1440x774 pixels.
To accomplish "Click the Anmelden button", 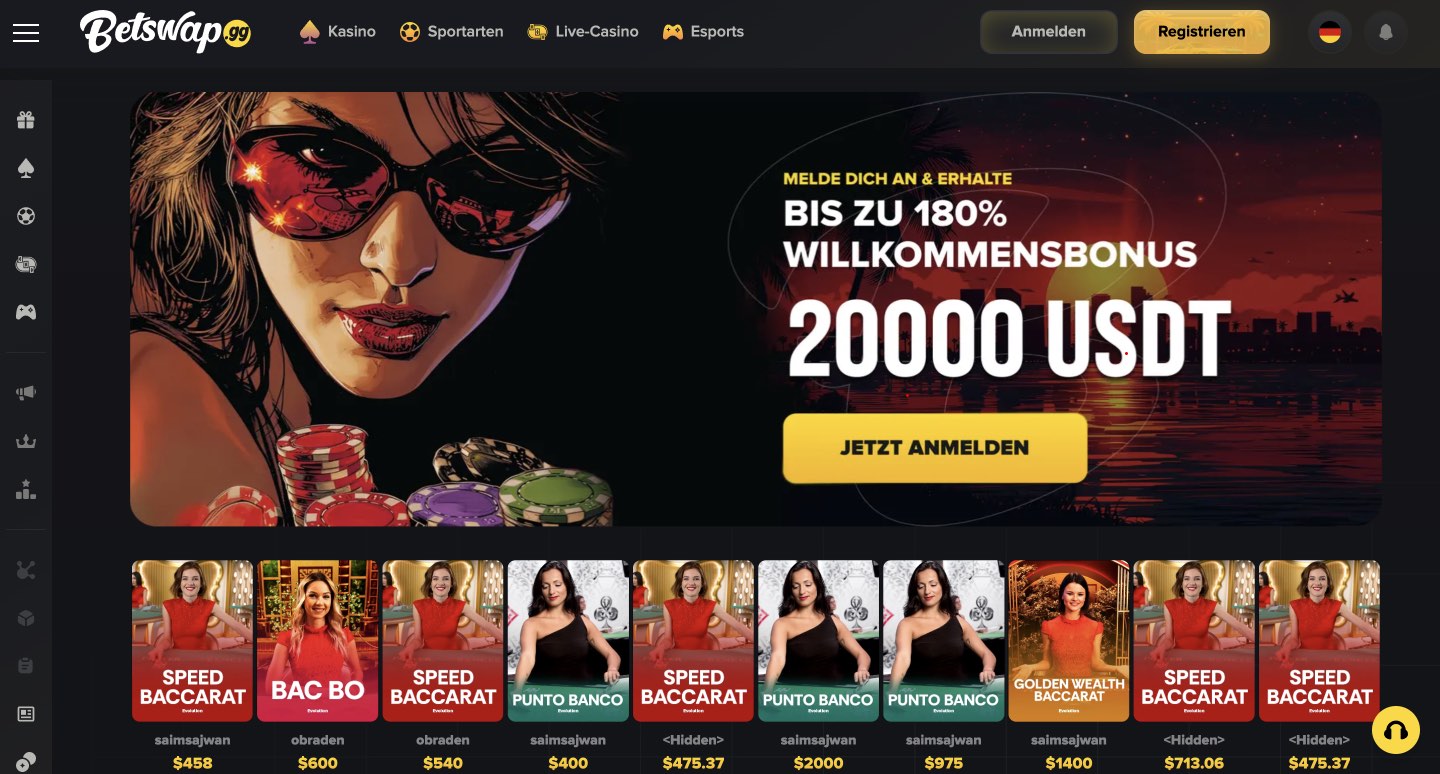I will coord(1049,32).
